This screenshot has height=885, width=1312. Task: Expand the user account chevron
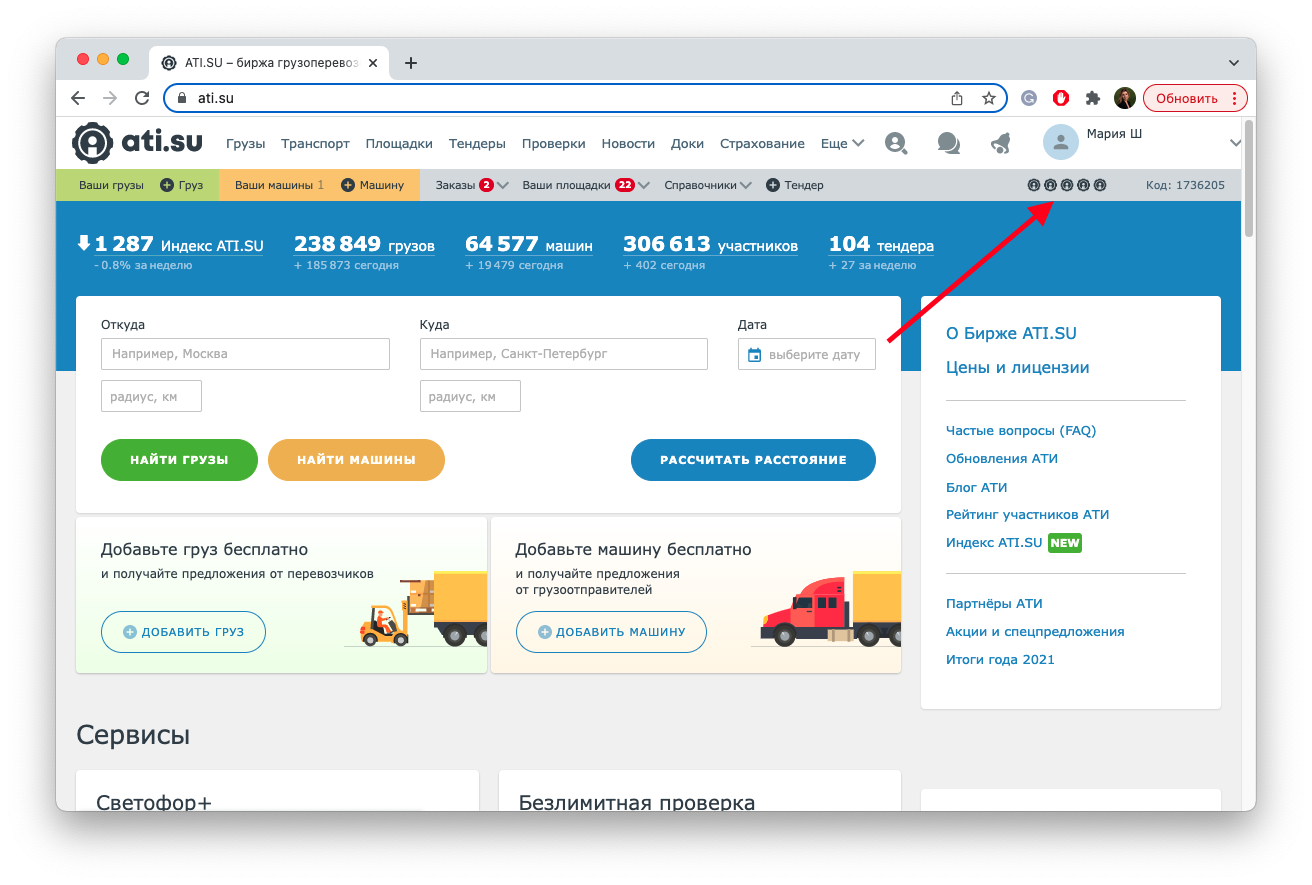point(1235,144)
